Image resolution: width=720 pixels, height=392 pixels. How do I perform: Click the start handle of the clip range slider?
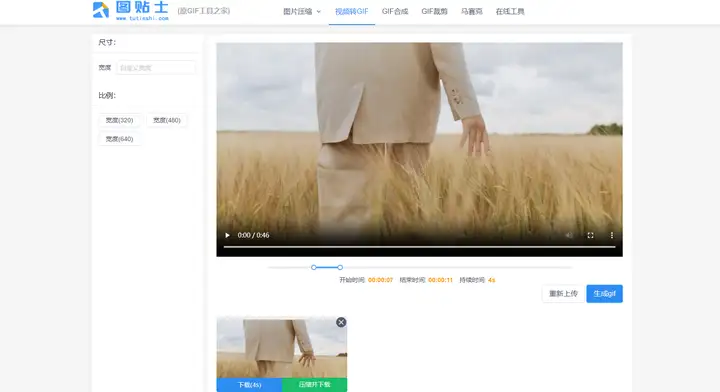tap(314, 267)
